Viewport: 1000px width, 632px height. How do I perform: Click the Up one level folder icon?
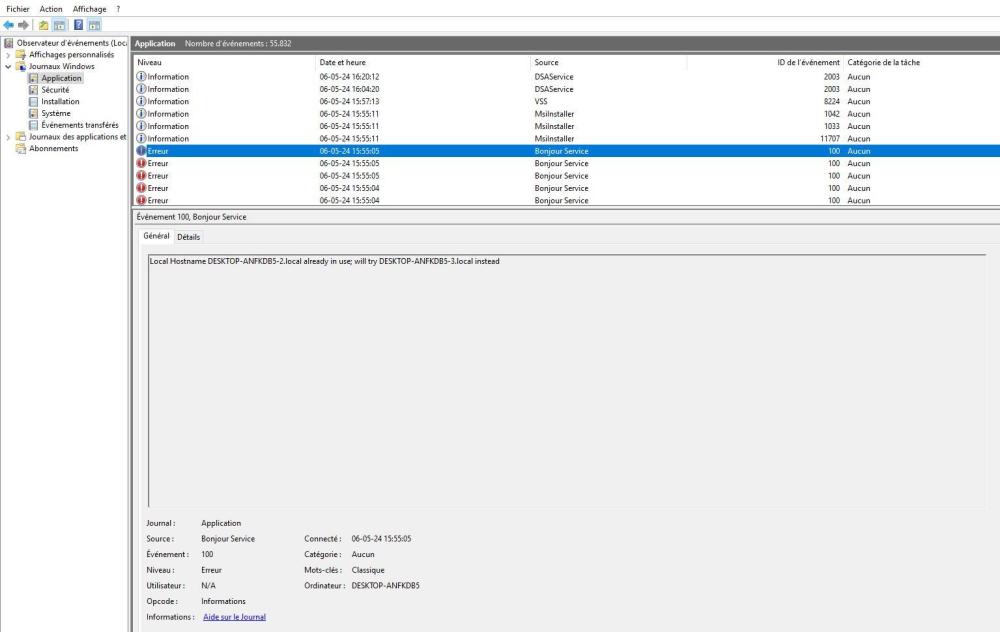point(45,24)
